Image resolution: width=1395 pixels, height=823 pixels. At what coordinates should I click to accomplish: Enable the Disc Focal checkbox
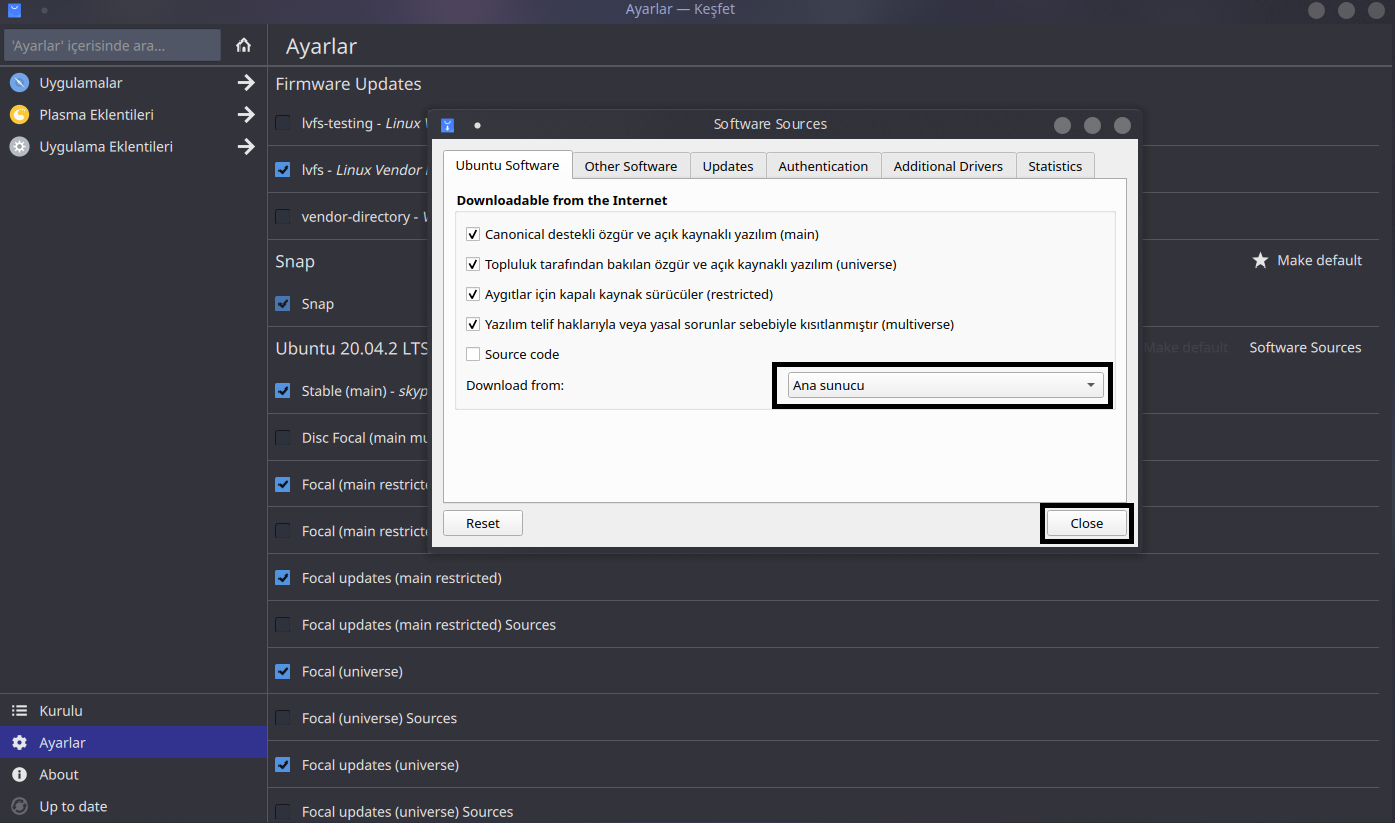(x=283, y=438)
